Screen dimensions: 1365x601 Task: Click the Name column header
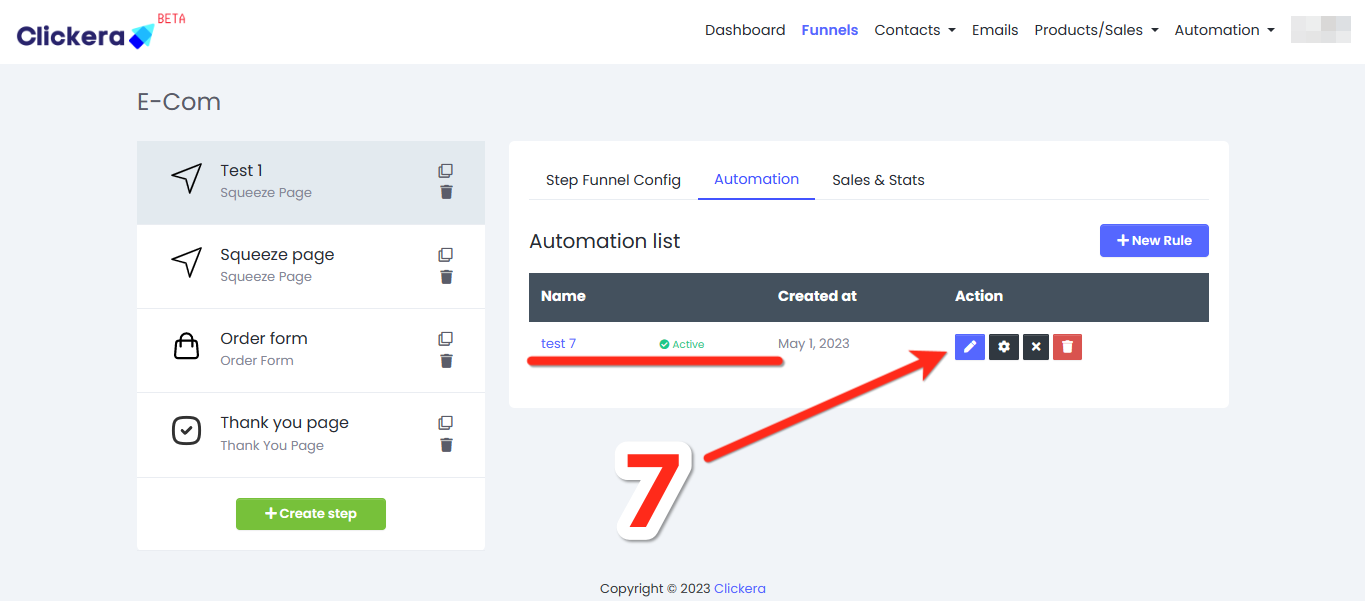tap(563, 296)
